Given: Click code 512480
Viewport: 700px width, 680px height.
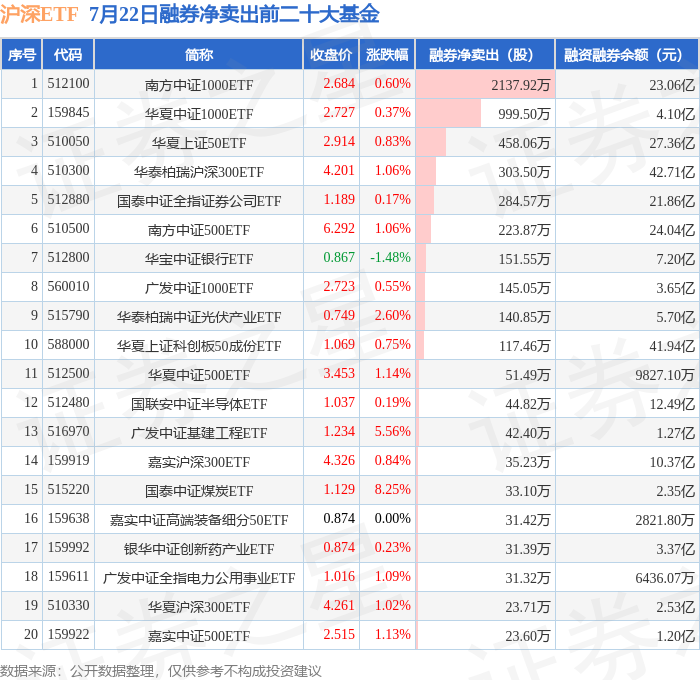Looking at the screenshot, I should pyautogui.click(x=68, y=403).
